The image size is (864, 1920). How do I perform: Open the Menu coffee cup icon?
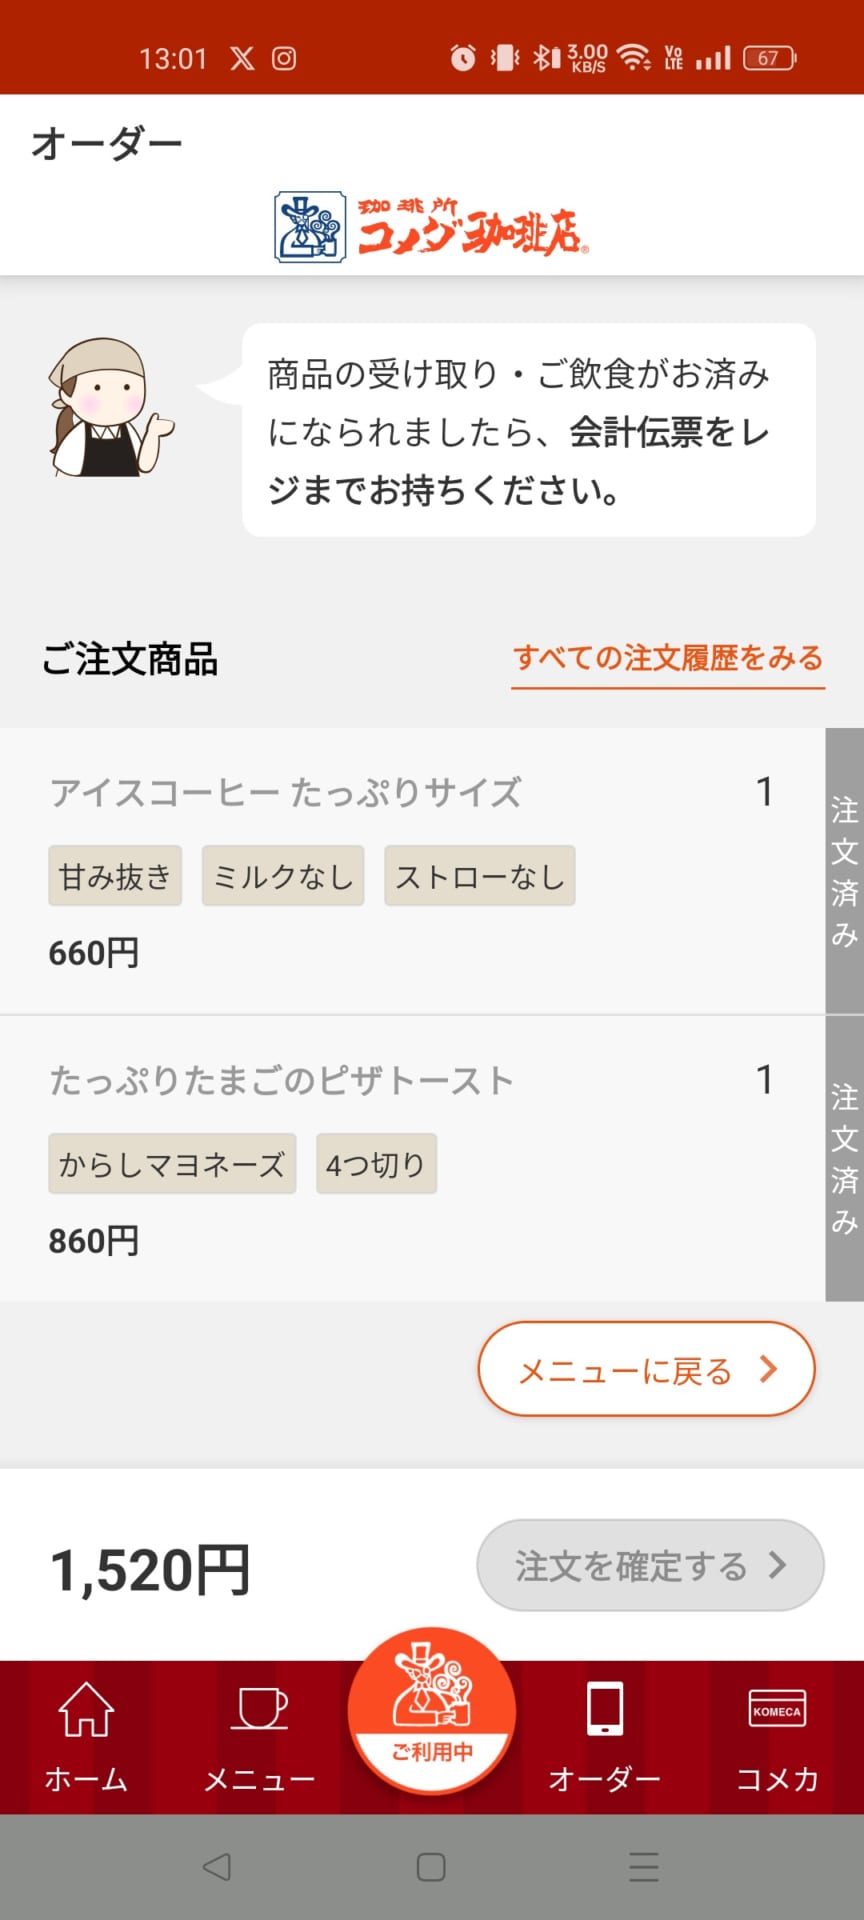pos(260,1709)
